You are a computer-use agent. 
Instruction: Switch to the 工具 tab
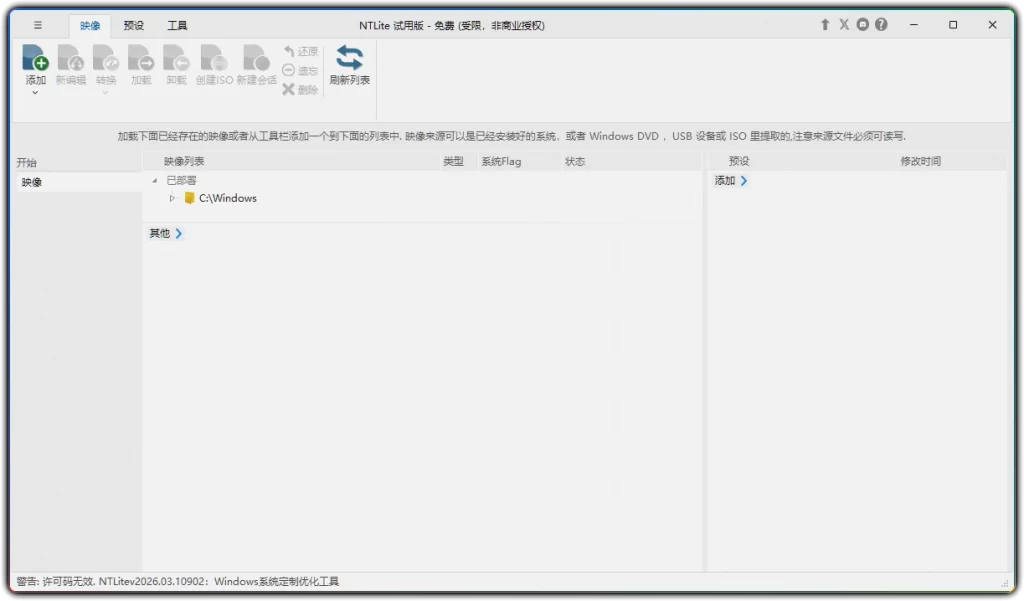coord(177,25)
